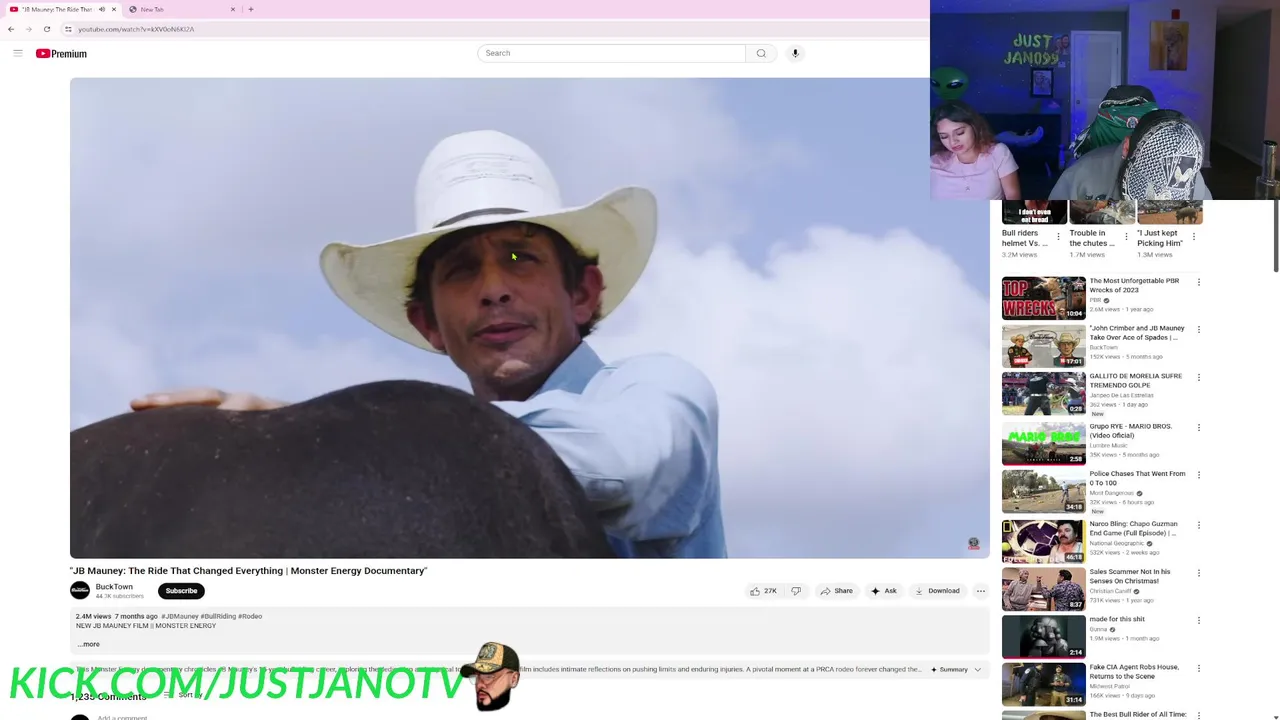The height and width of the screenshot is (720, 1280).
Task: Expand description with ...more
Action: click(89, 644)
